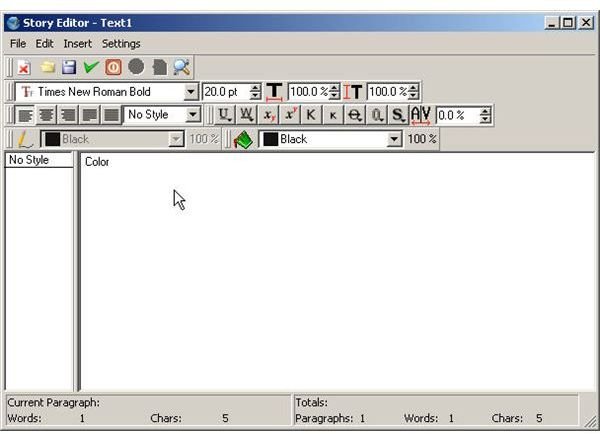This screenshot has width=600, height=434.
Task: Click the character height scaling IT icon
Action: coord(353,92)
